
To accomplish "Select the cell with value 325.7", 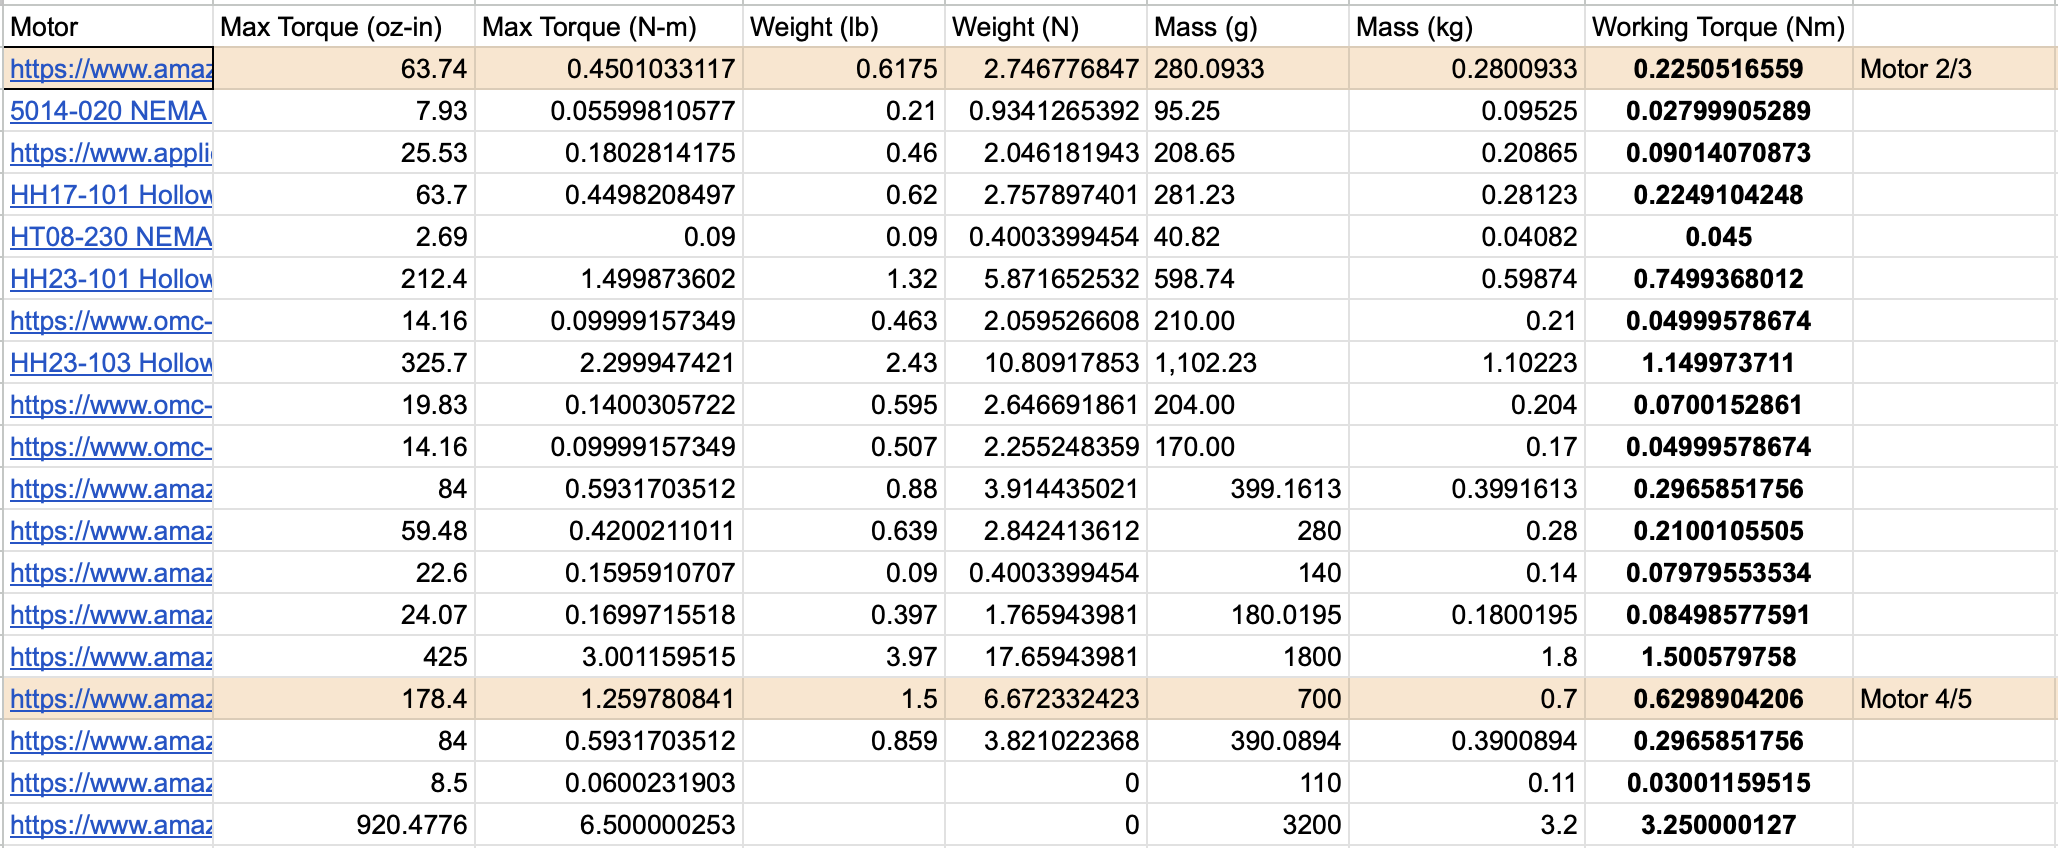I will point(344,363).
